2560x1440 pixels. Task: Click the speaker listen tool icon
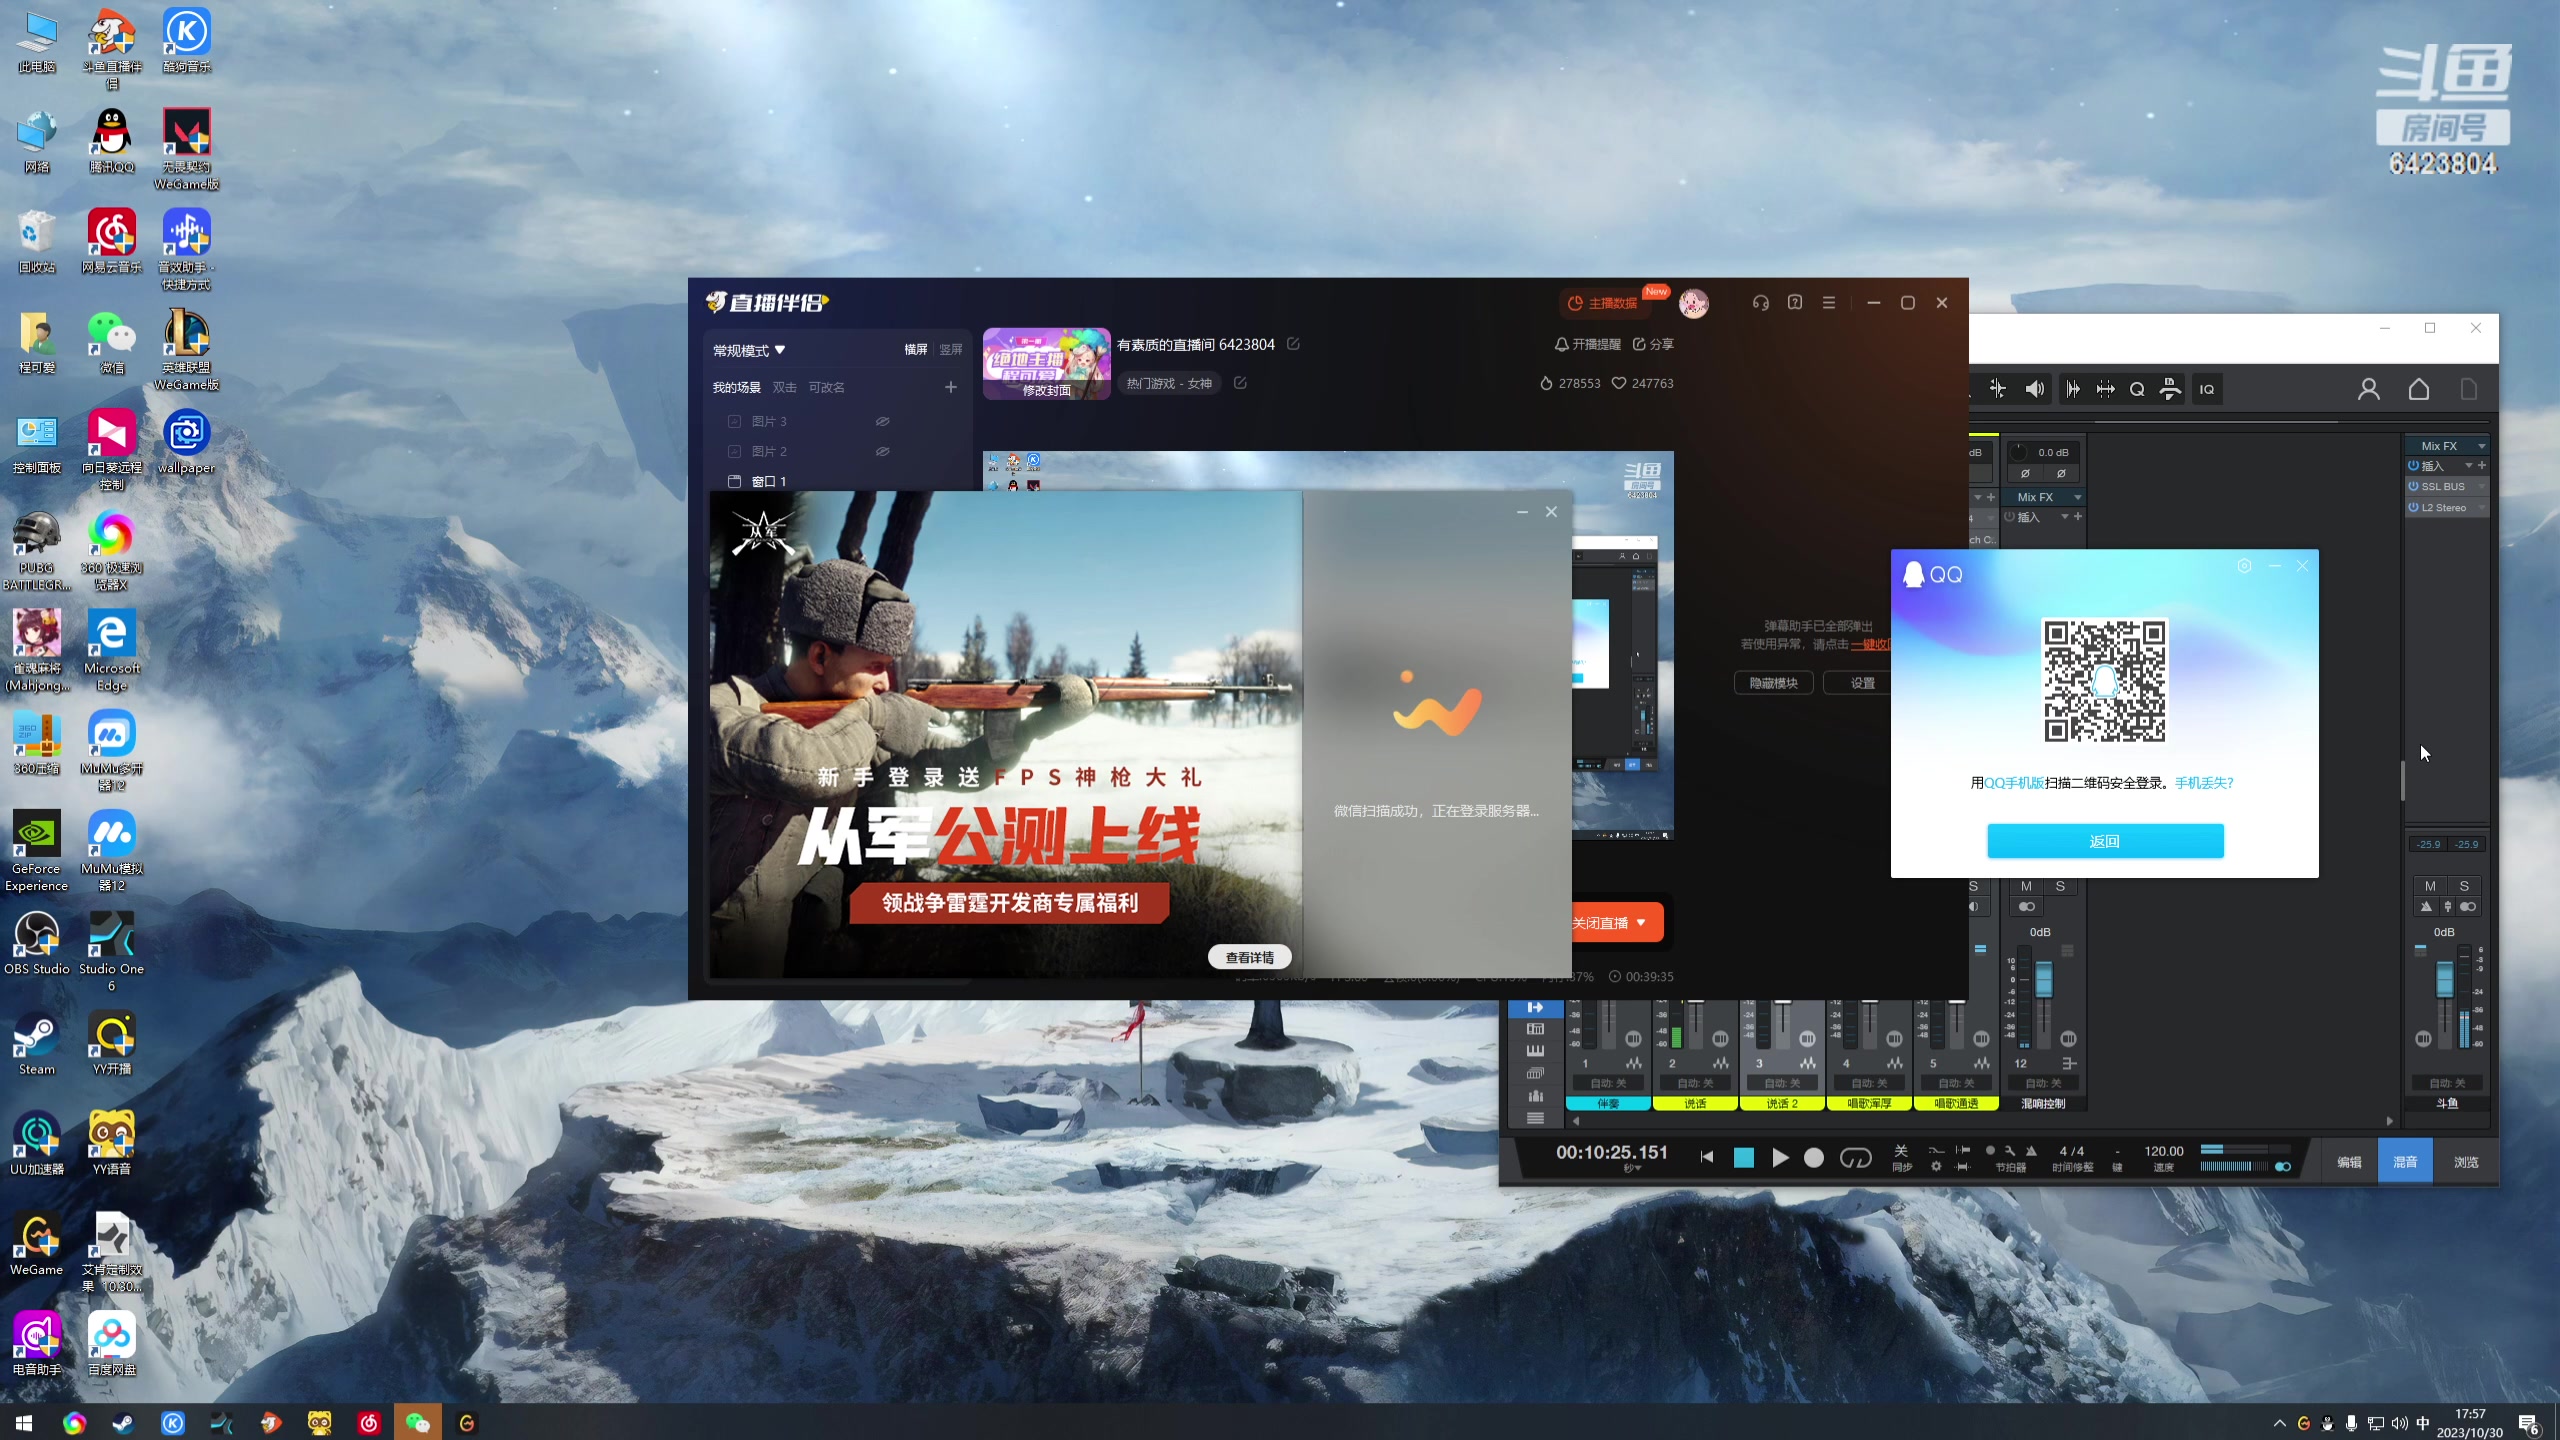(x=2034, y=390)
